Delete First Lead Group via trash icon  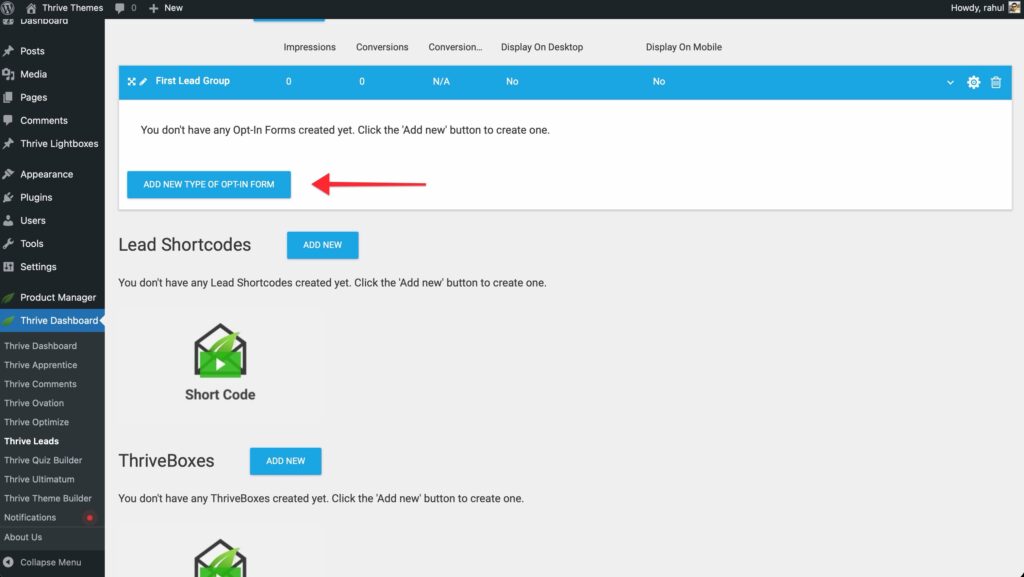[x=996, y=82]
